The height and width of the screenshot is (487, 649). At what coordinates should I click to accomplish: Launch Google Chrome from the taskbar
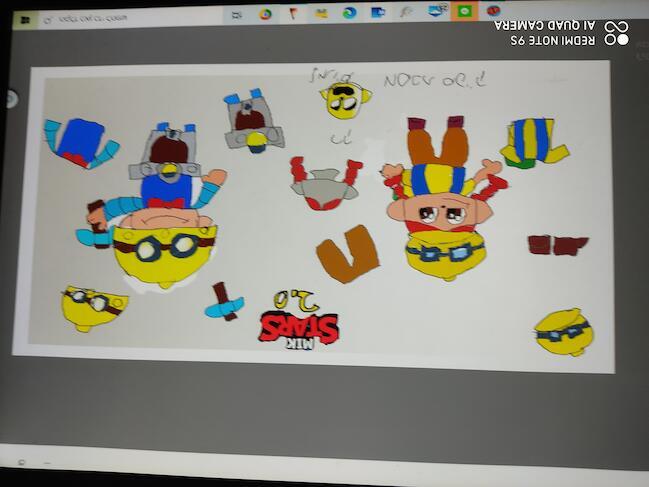pyautogui.click(x=265, y=13)
